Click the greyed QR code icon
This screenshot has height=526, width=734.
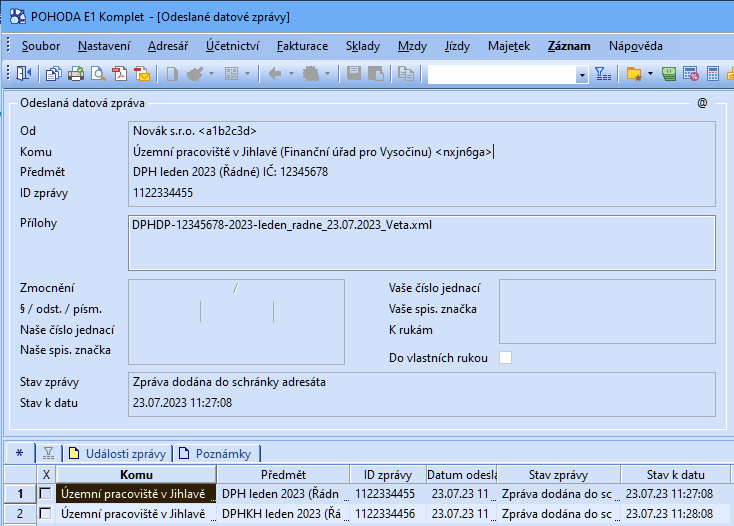pos(232,73)
